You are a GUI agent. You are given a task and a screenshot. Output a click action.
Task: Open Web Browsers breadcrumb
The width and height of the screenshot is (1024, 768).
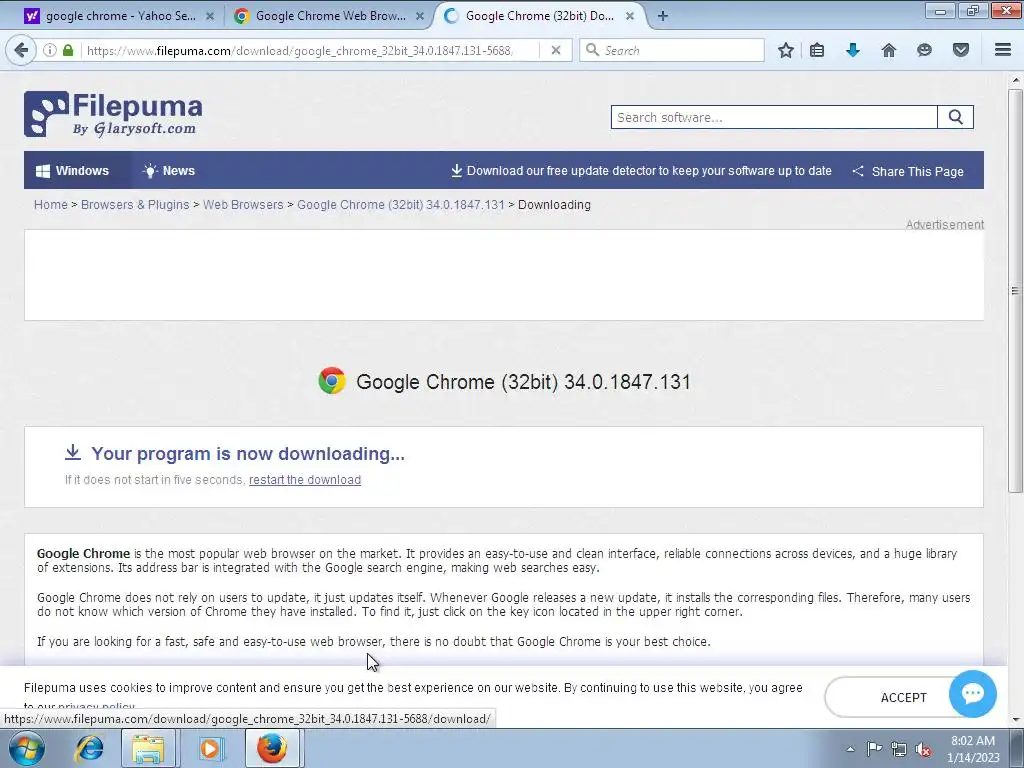click(x=243, y=204)
